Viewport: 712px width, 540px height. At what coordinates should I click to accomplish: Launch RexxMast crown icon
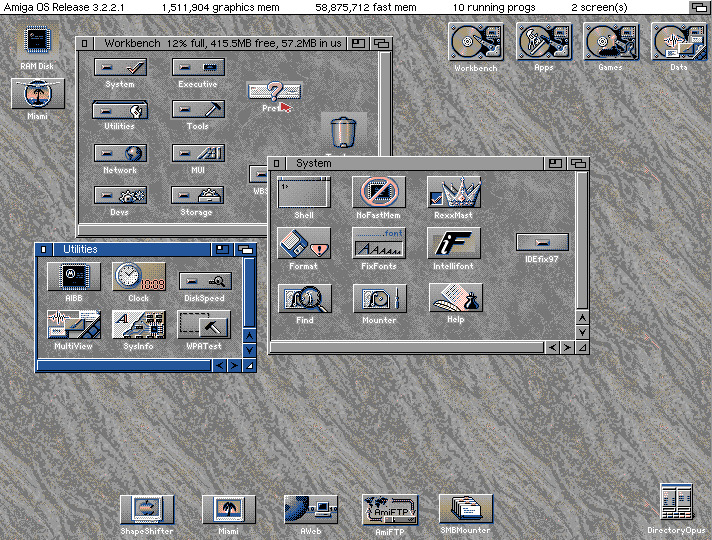(454, 192)
